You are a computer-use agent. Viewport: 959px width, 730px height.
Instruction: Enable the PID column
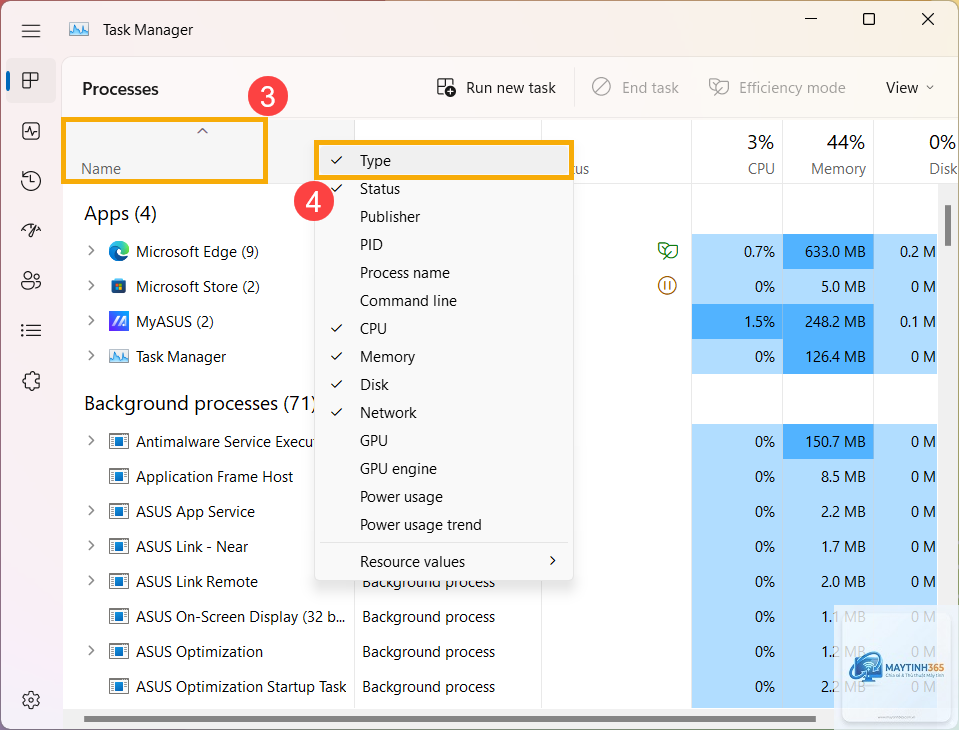coord(444,245)
